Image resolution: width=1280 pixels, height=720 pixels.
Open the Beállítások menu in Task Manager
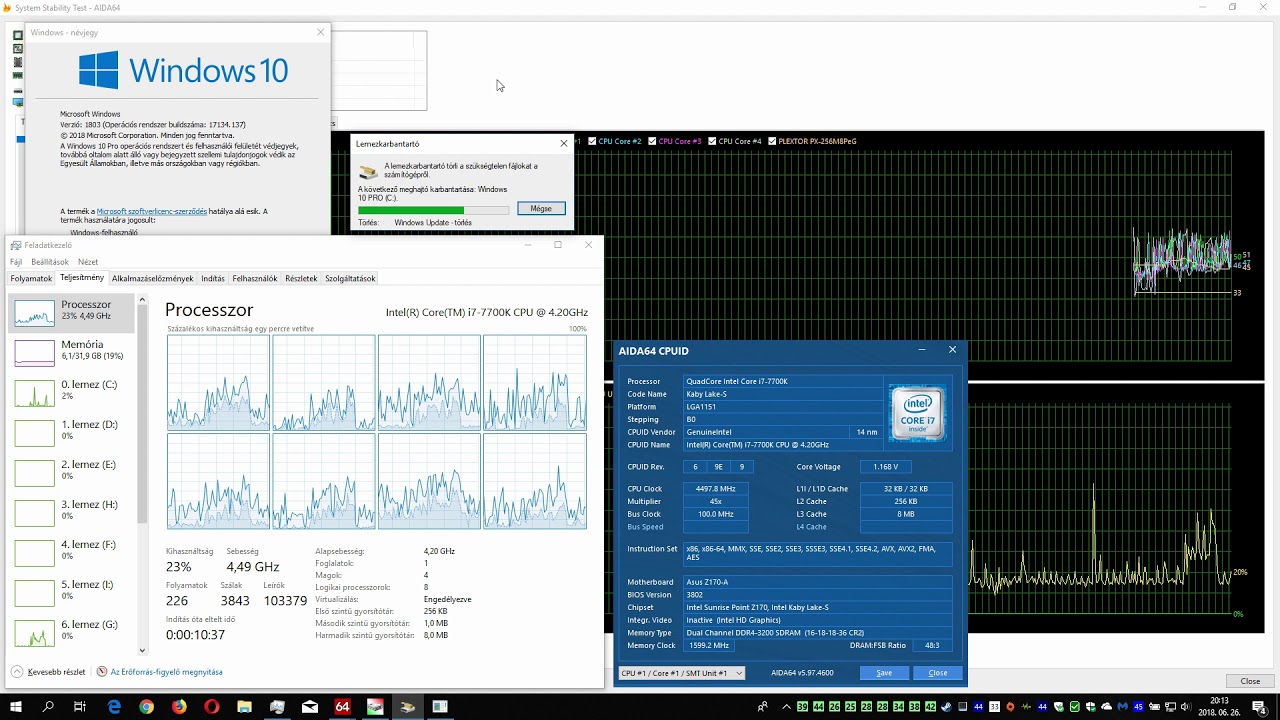[50, 262]
